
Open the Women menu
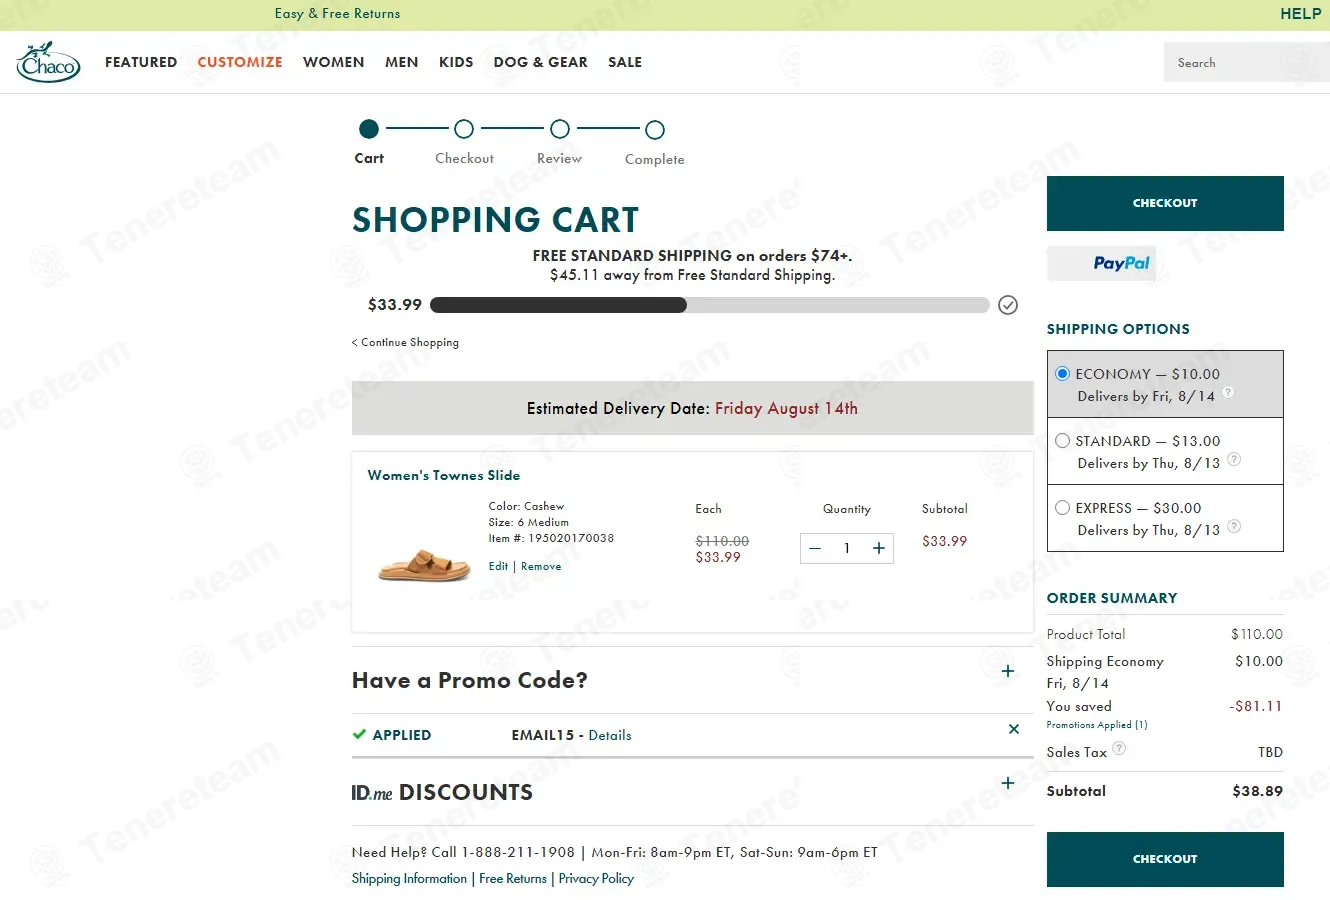pos(334,62)
